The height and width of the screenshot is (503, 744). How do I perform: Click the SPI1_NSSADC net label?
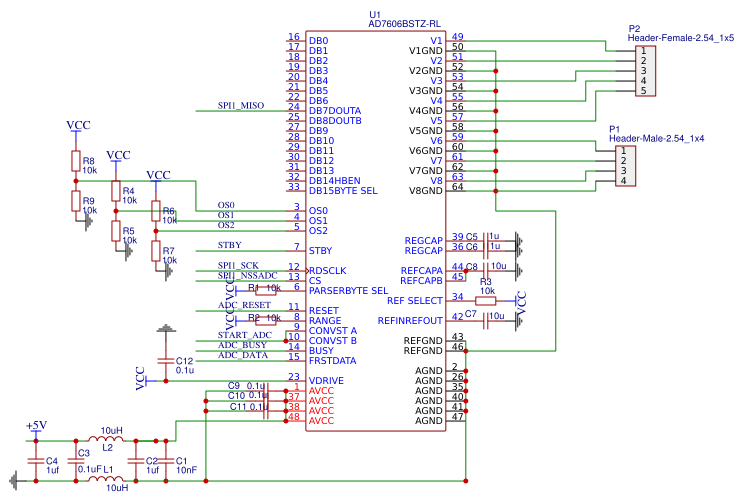[248, 275]
